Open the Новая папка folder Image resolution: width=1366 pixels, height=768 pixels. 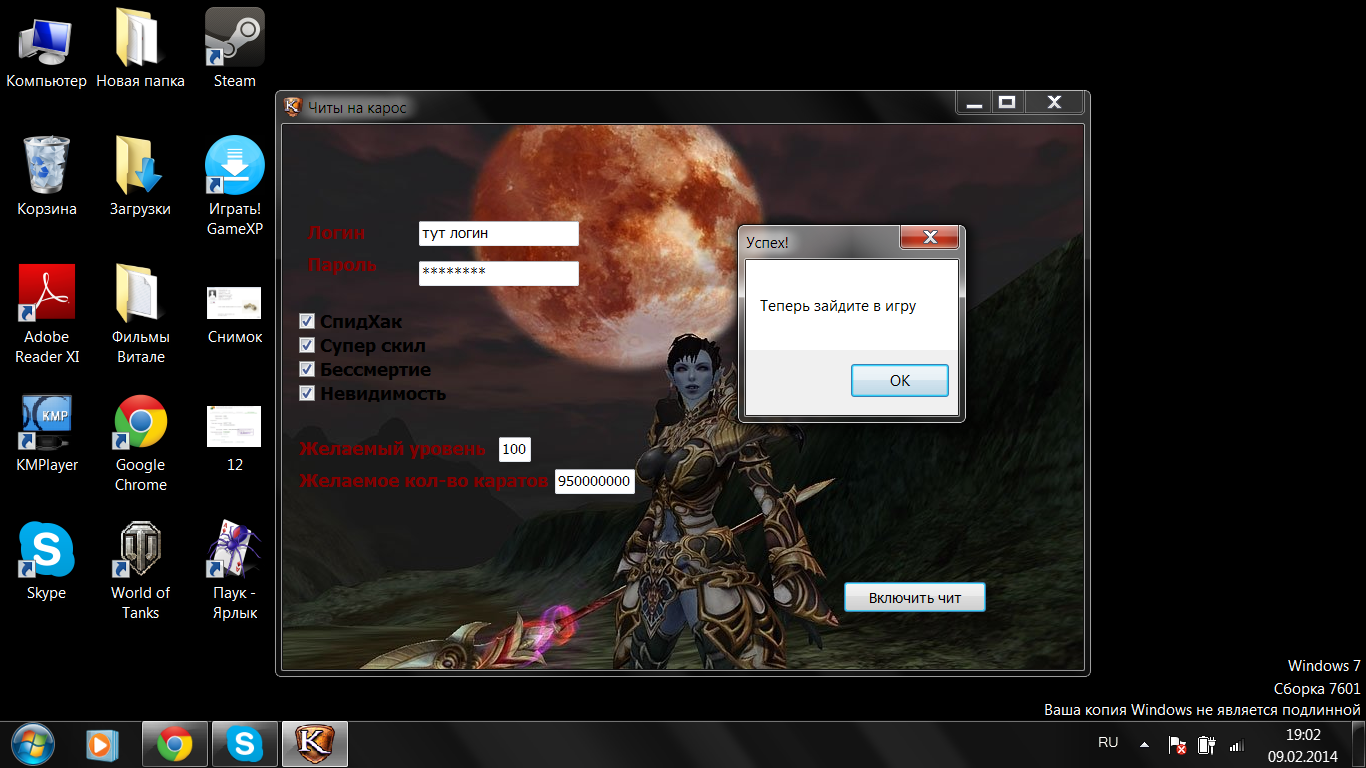click(140, 50)
